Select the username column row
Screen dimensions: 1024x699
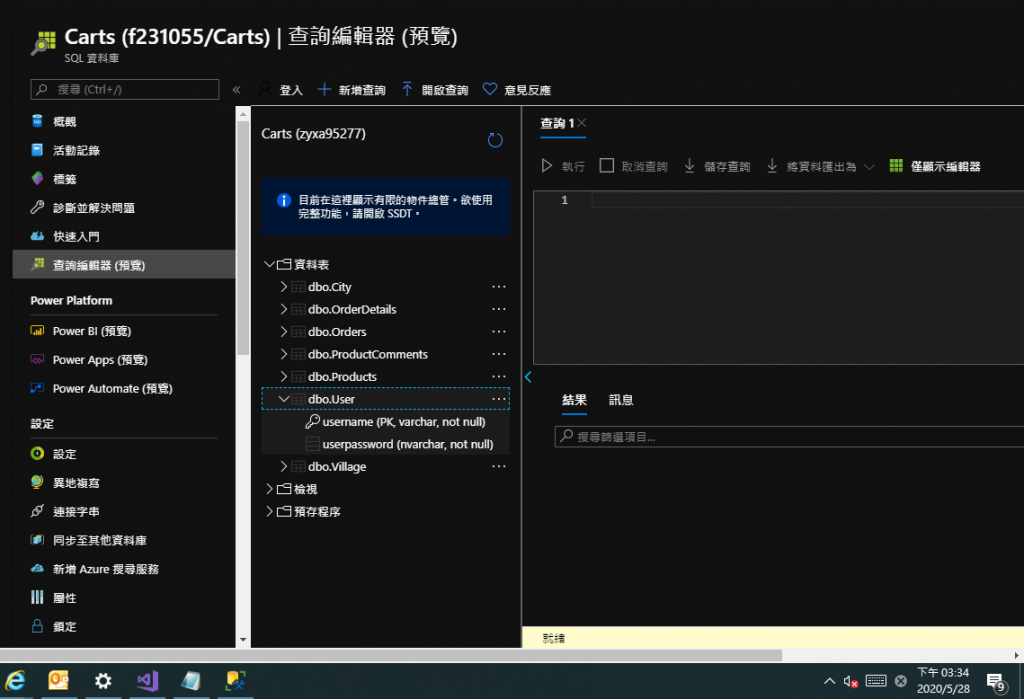pyautogui.click(x=385, y=421)
